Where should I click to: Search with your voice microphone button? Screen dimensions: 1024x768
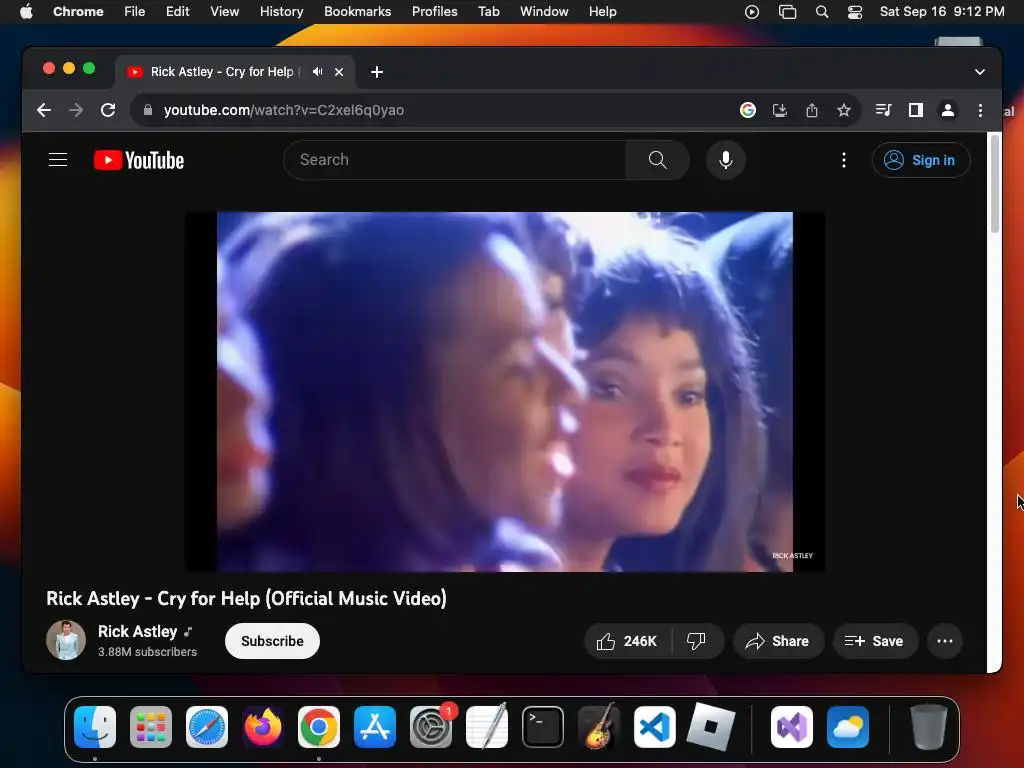pyautogui.click(x=726, y=160)
